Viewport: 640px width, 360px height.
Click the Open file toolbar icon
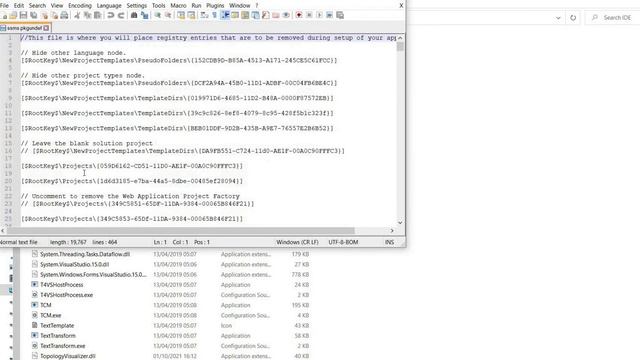(x=13, y=16)
